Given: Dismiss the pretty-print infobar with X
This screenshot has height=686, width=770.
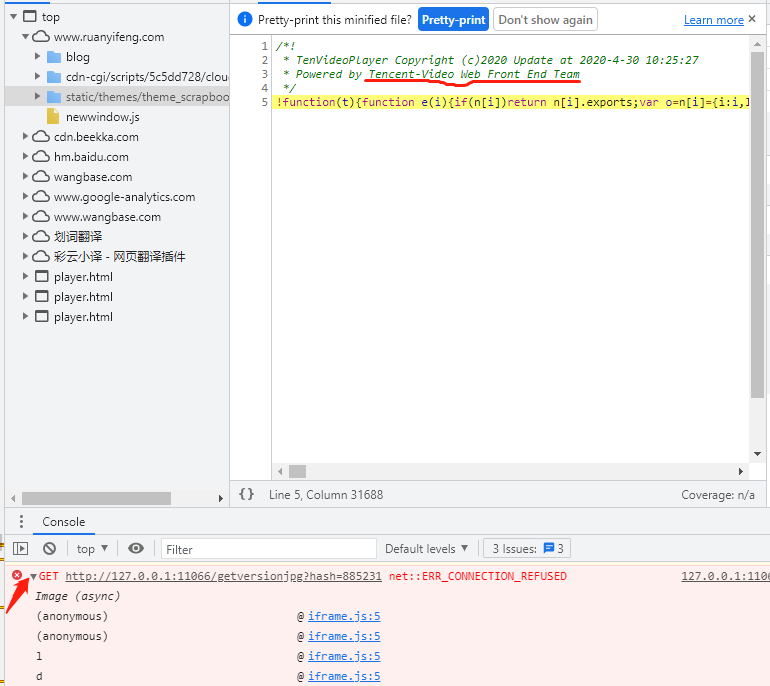Looking at the screenshot, I should tap(753, 19).
